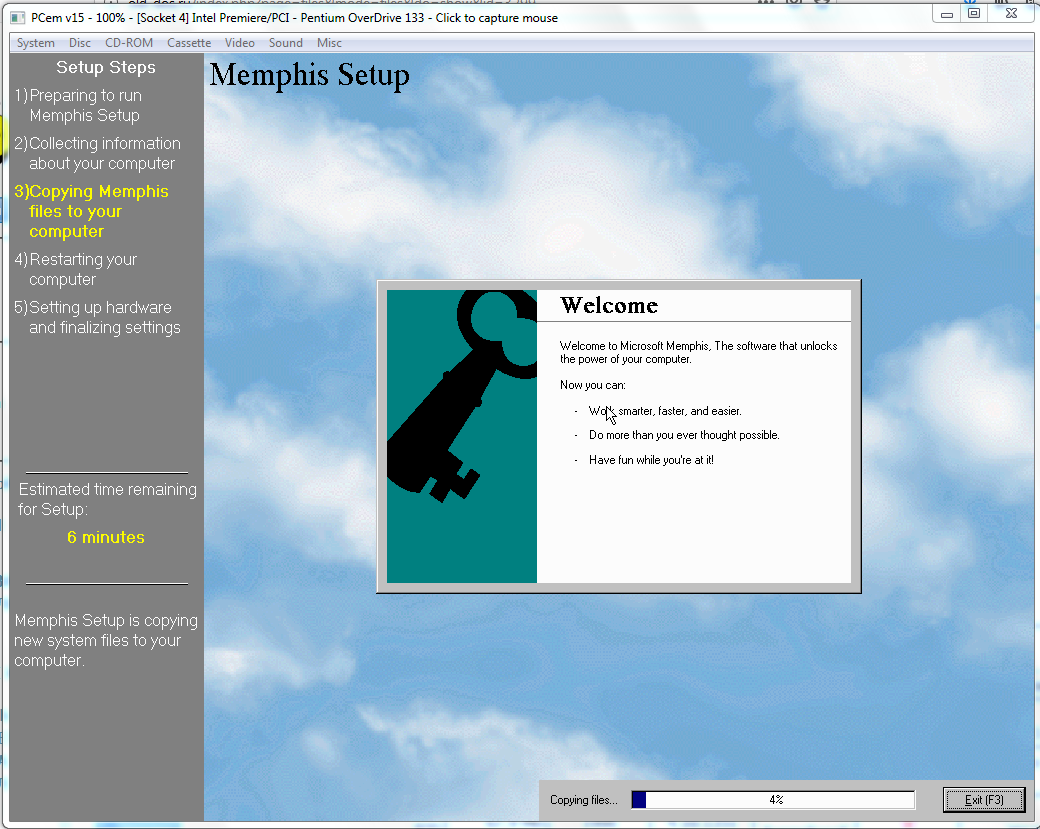The width and height of the screenshot is (1040, 829).
Task: Click 'Welcome to Microsoft Memphis' paragraph
Action: [698, 352]
